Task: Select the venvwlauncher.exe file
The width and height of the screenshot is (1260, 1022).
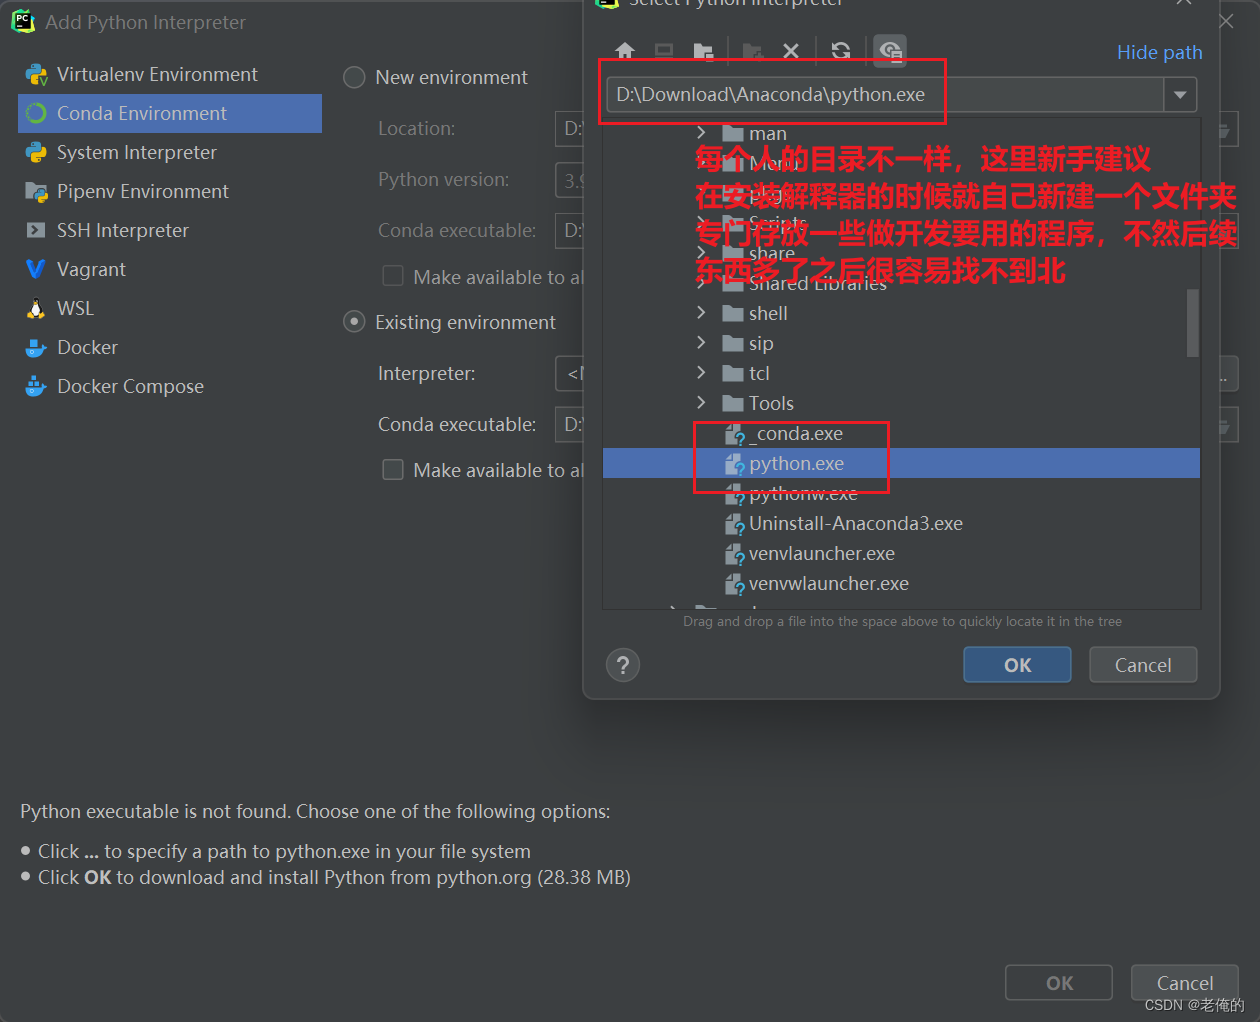Action: coord(828,584)
